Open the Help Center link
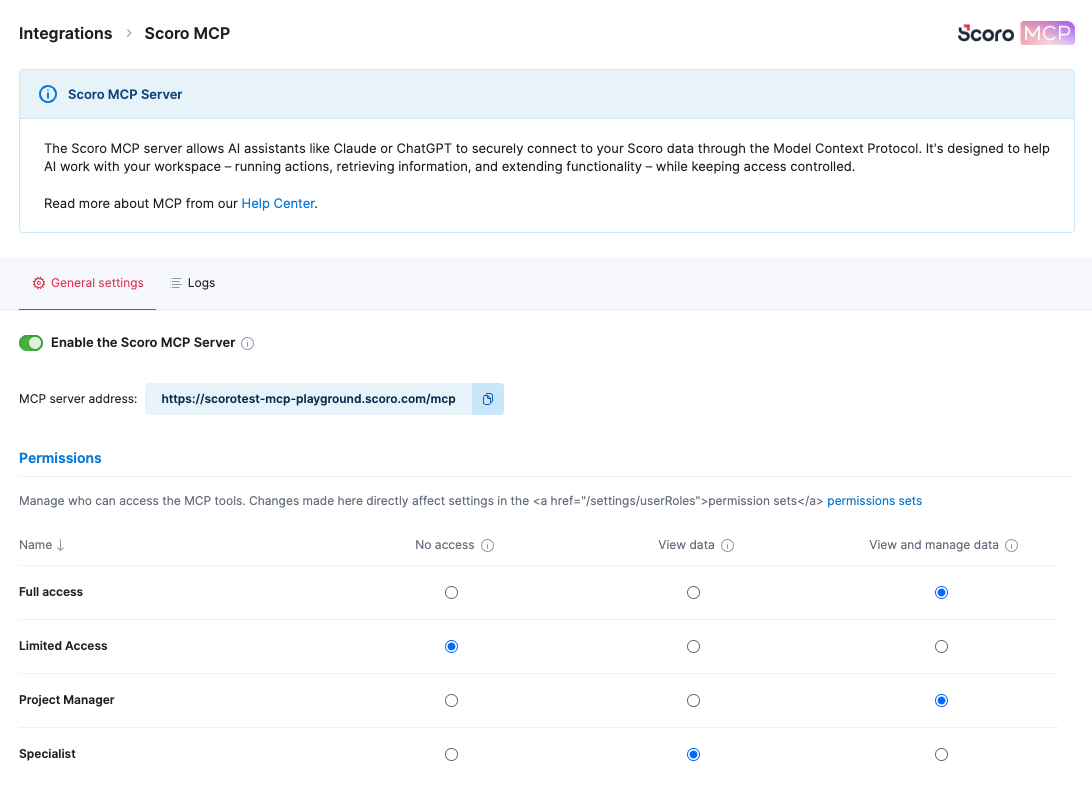Viewport: 1092px width, 785px height. [278, 203]
